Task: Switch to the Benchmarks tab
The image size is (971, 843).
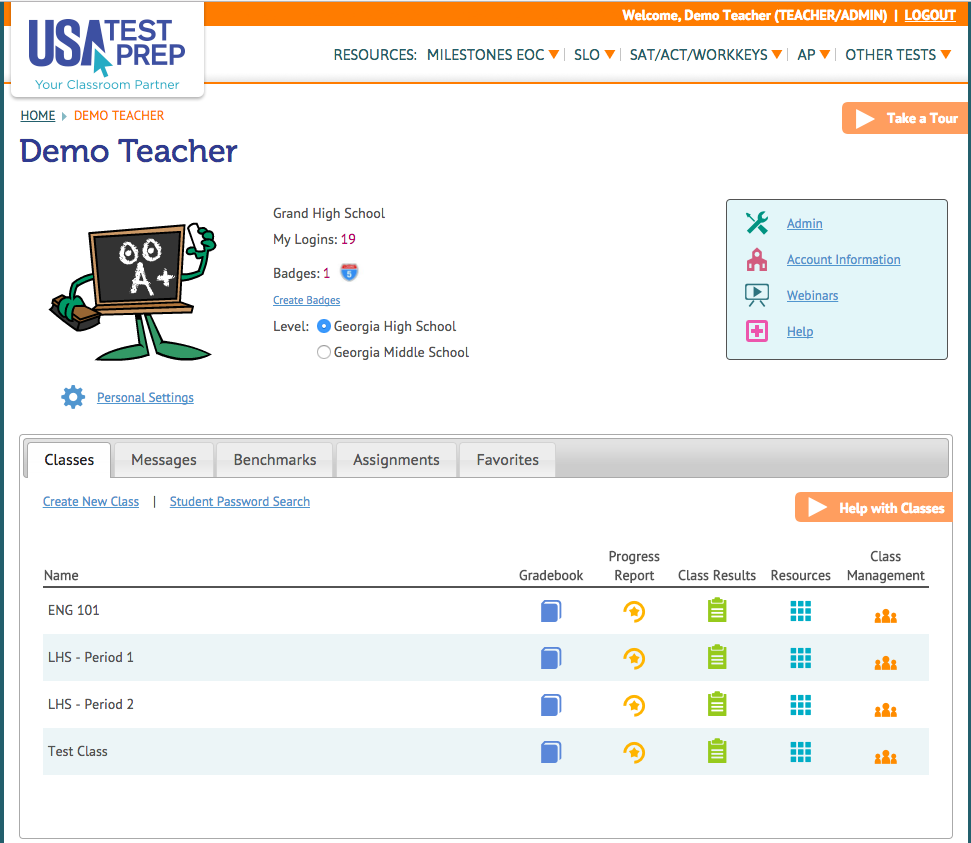Action: coord(274,460)
